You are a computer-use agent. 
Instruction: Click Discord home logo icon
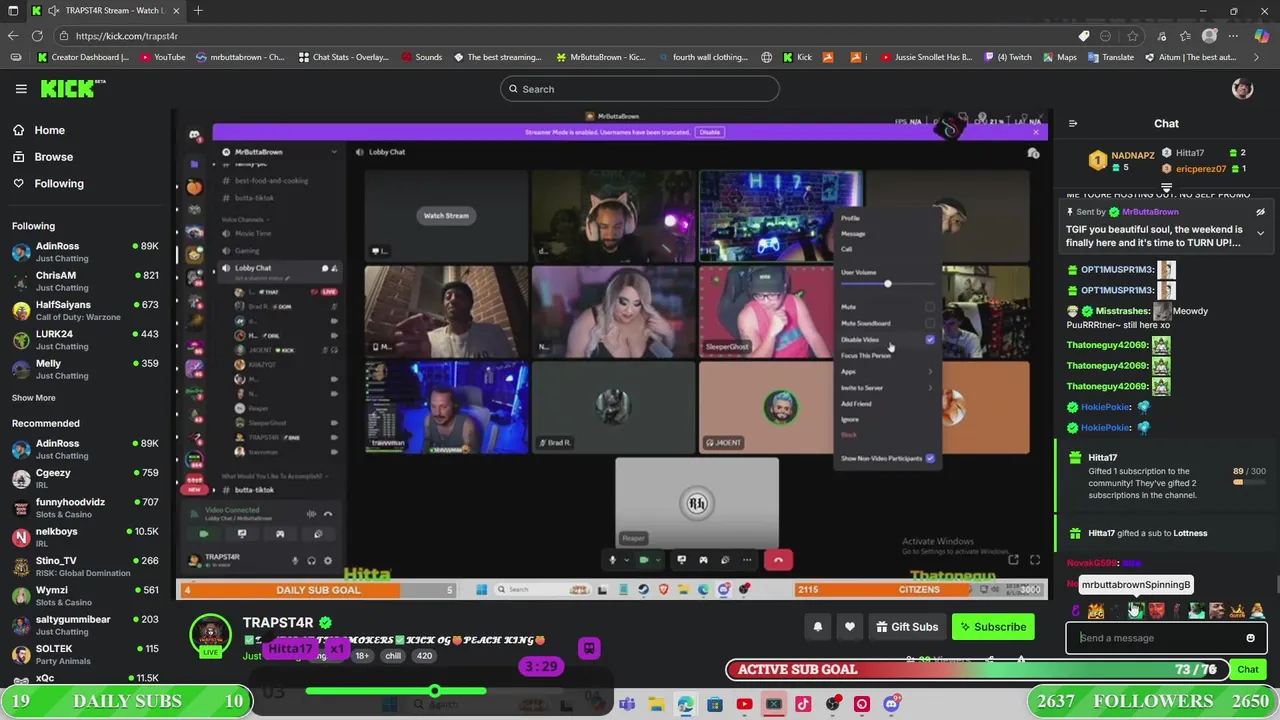click(194, 134)
